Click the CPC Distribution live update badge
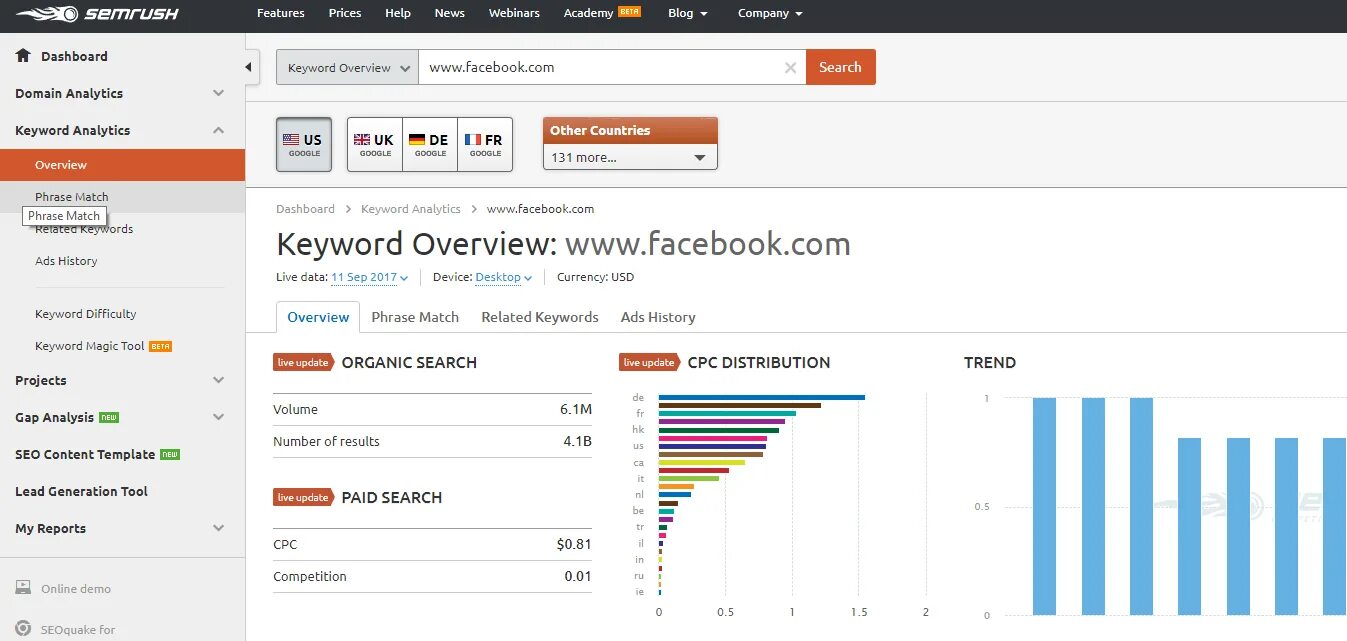 pos(649,362)
